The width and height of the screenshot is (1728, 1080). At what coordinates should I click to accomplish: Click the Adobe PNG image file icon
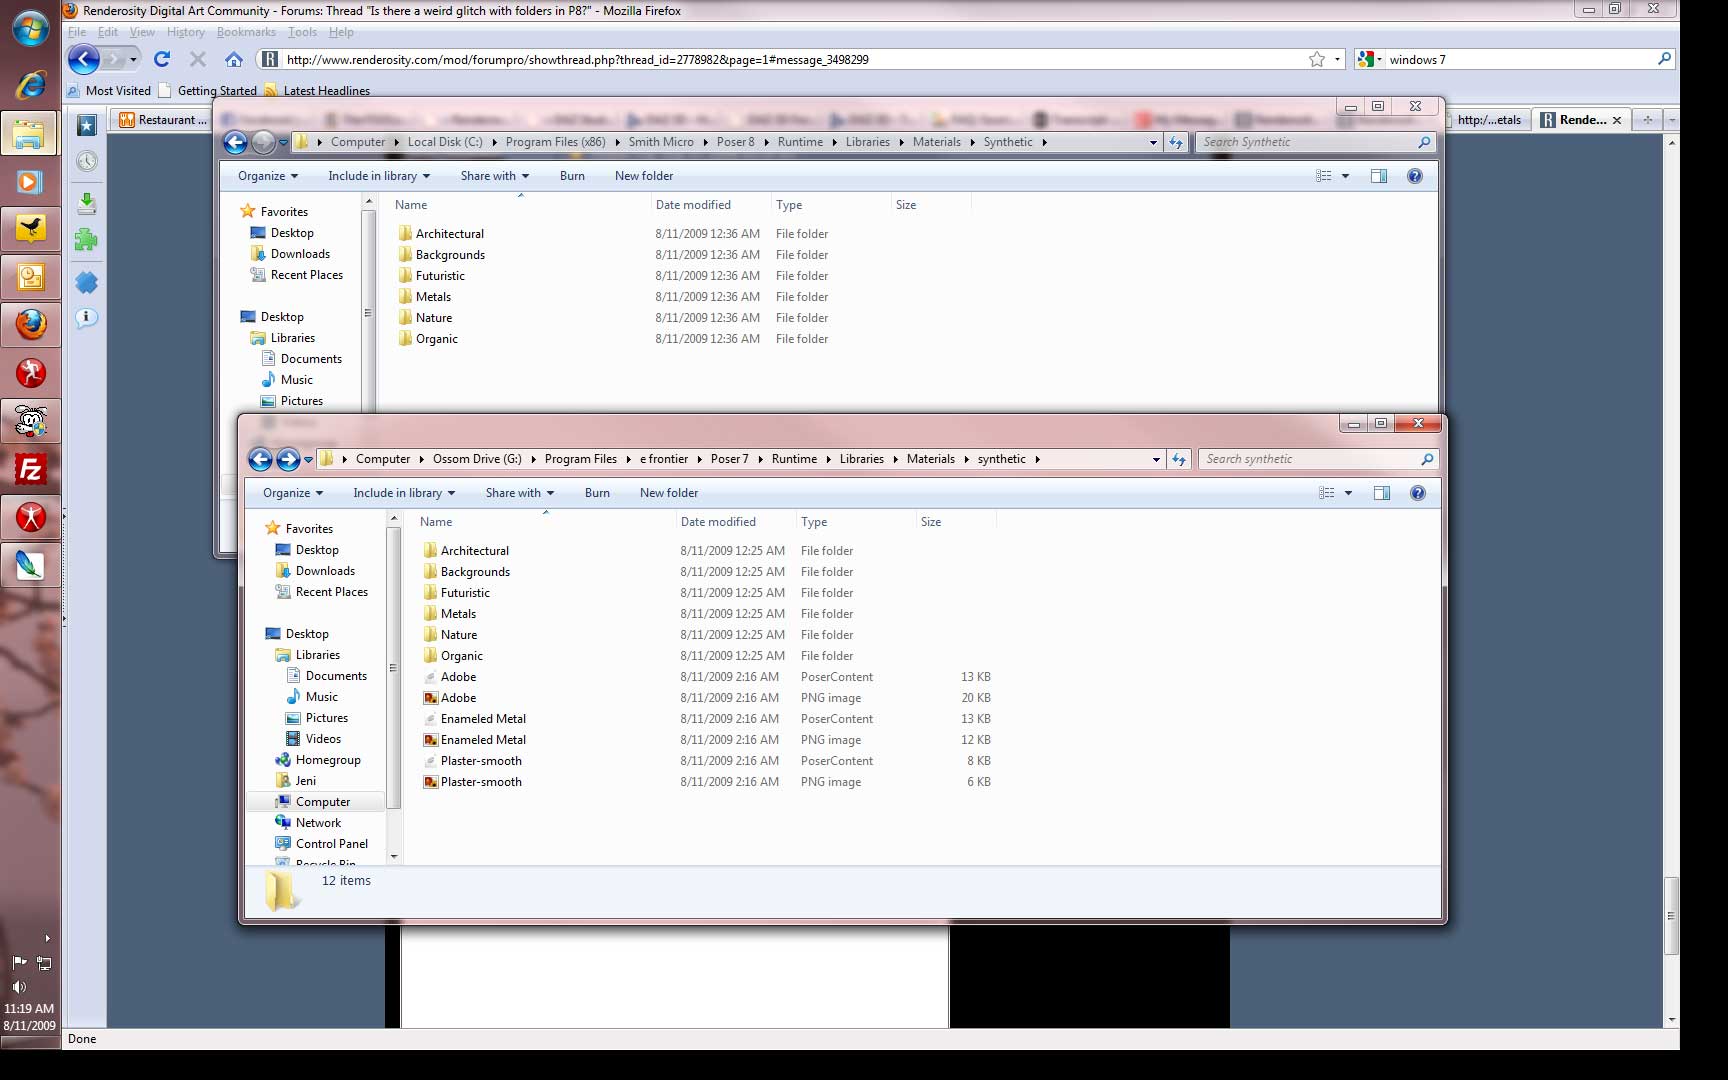pyautogui.click(x=431, y=698)
